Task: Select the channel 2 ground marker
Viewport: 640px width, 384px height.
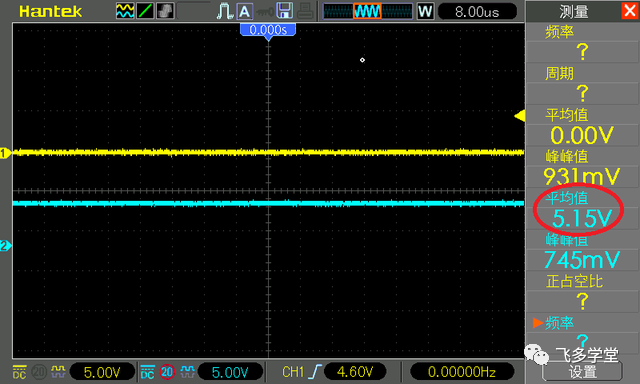Action: tap(5, 246)
